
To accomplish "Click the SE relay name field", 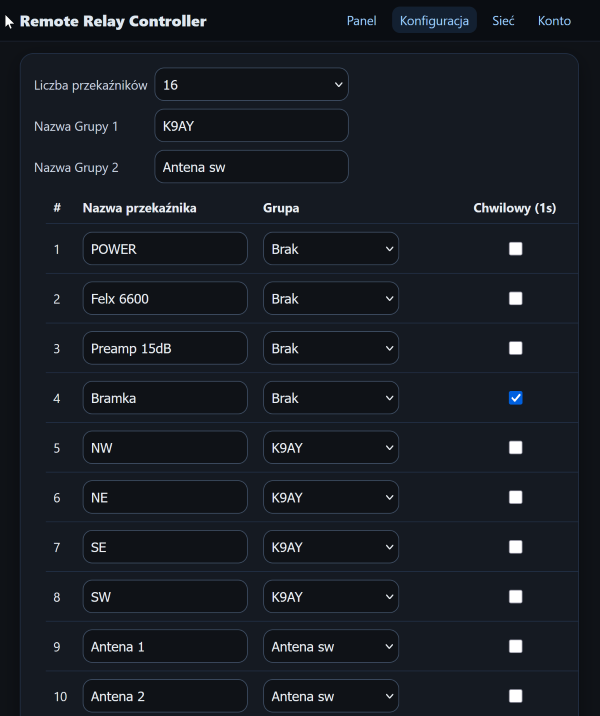I will (x=165, y=547).
